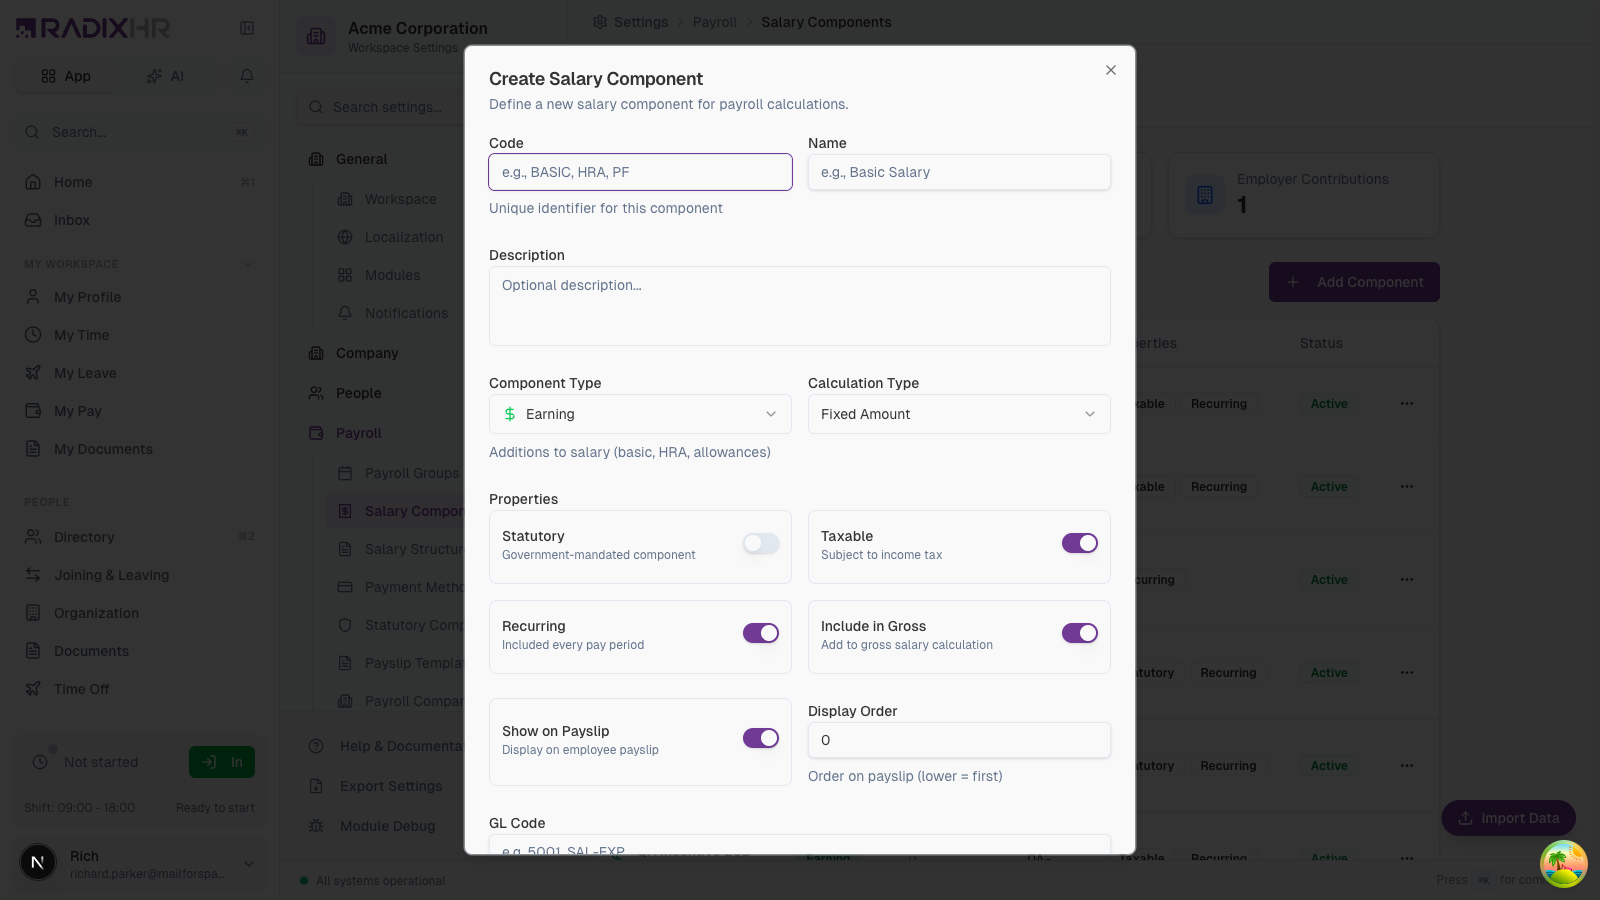Open notifications bell icon
1600x900 pixels.
coord(247,76)
